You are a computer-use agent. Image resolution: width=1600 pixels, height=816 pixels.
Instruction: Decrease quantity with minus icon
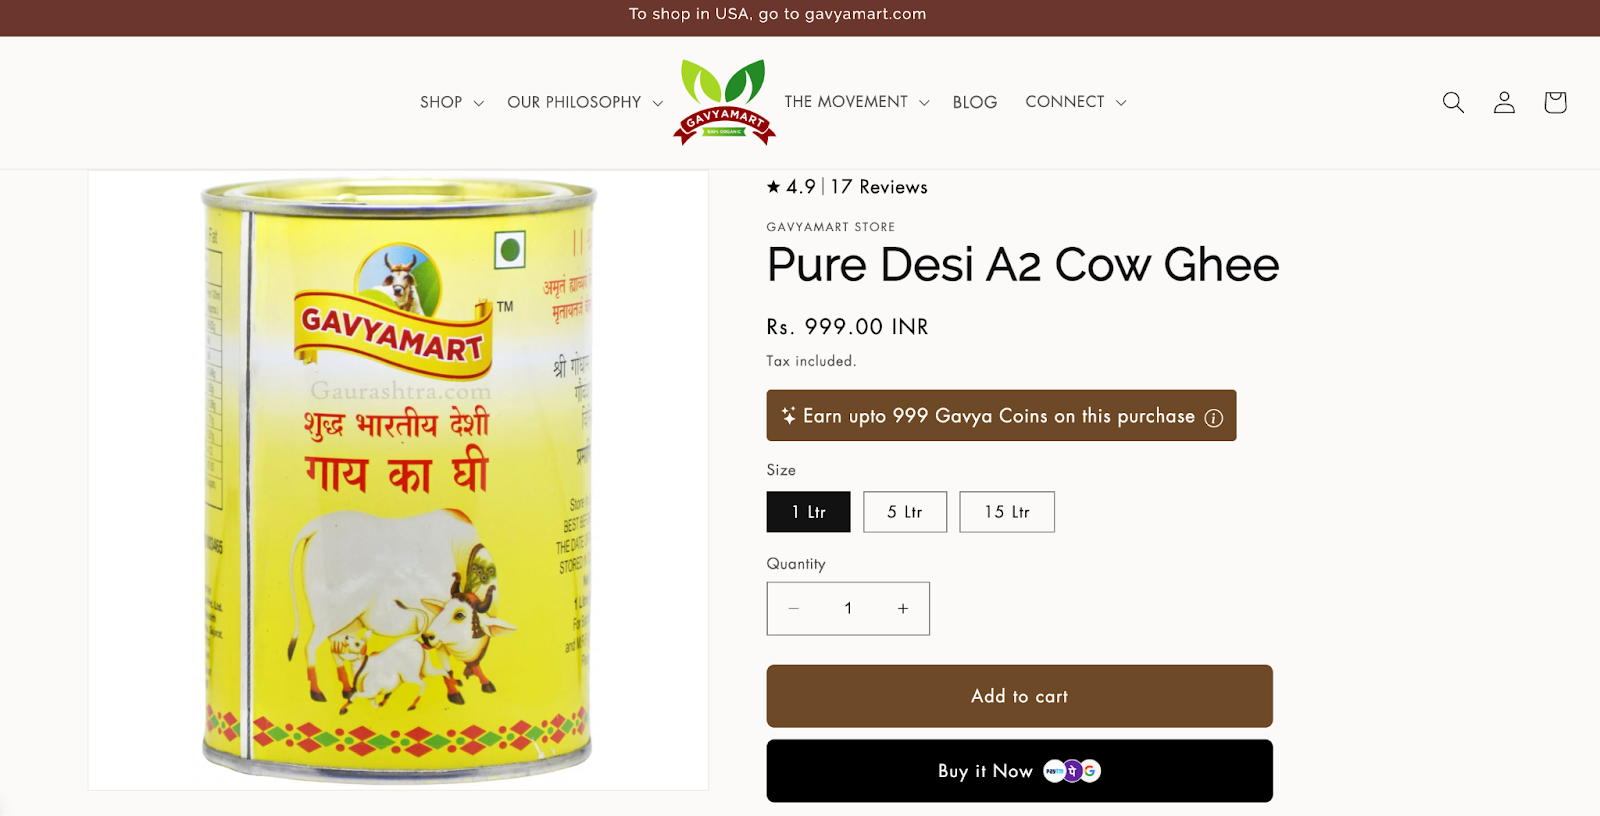(x=794, y=608)
